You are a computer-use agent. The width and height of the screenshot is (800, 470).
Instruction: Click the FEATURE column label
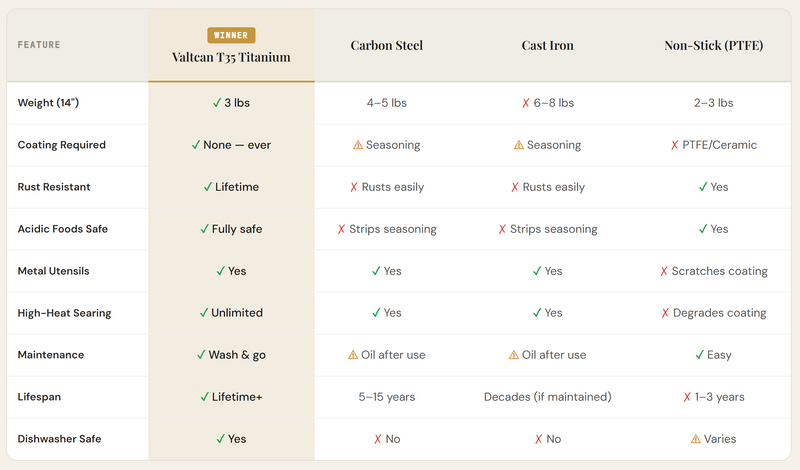point(39,45)
